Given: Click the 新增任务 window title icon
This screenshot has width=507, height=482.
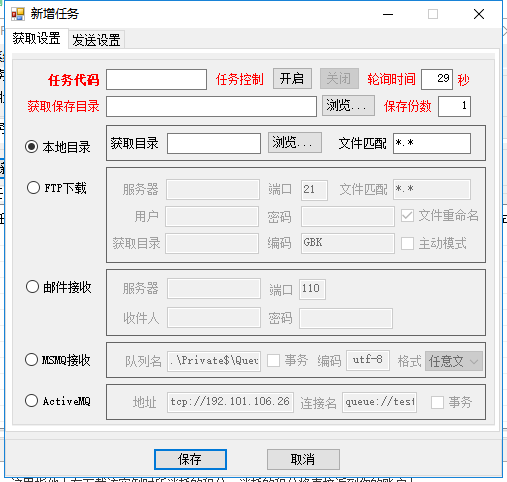Looking at the screenshot, I should tap(18, 14).
